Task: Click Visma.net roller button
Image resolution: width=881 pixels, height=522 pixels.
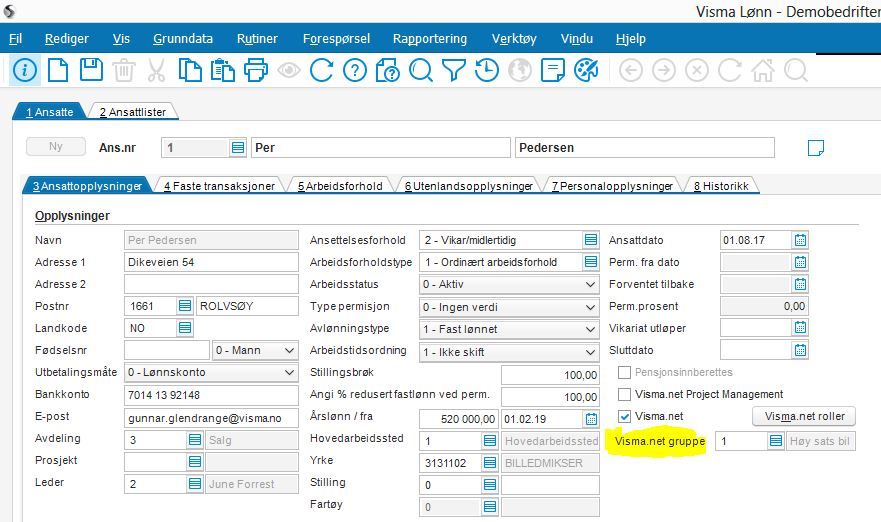Action: point(804,416)
